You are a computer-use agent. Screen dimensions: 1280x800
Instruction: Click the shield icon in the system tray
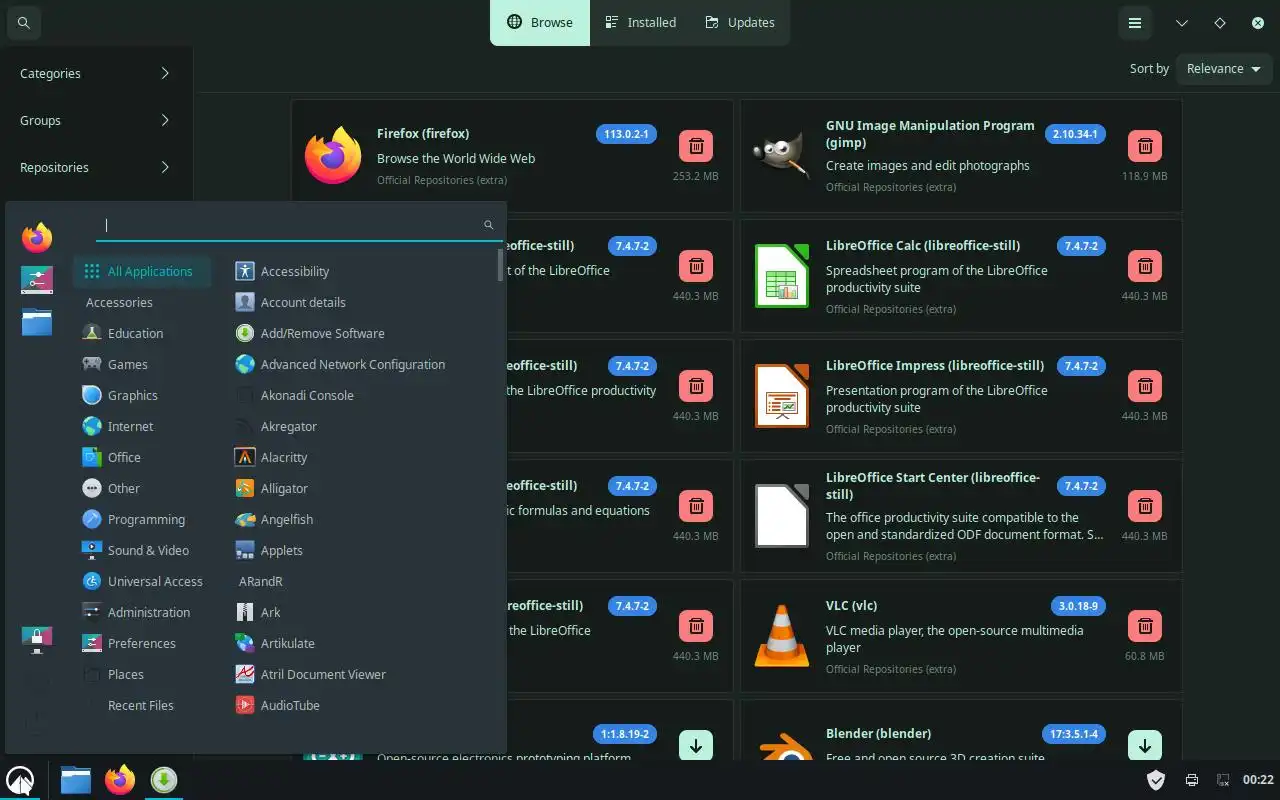coord(1156,780)
